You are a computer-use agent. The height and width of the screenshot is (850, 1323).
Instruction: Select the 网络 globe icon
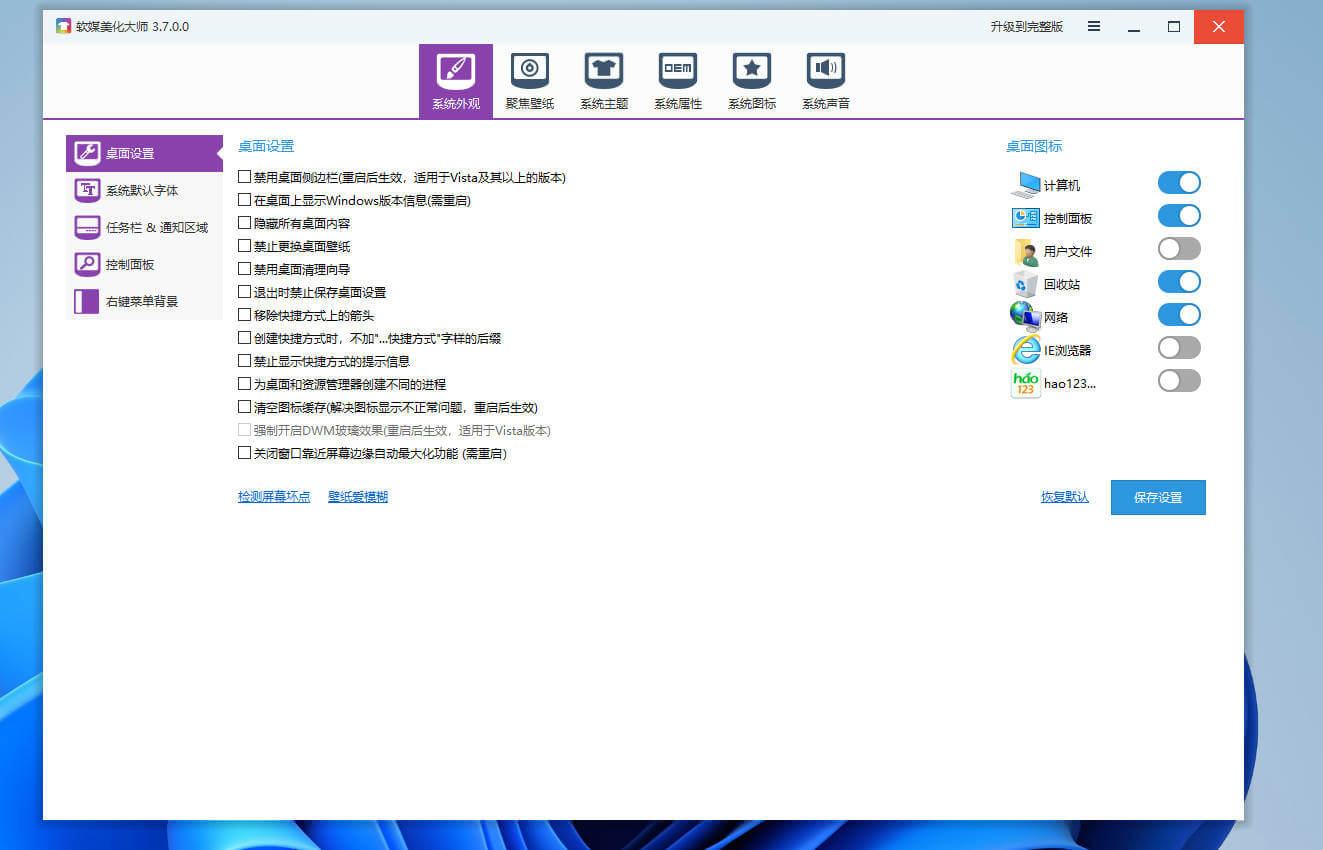1023,315
